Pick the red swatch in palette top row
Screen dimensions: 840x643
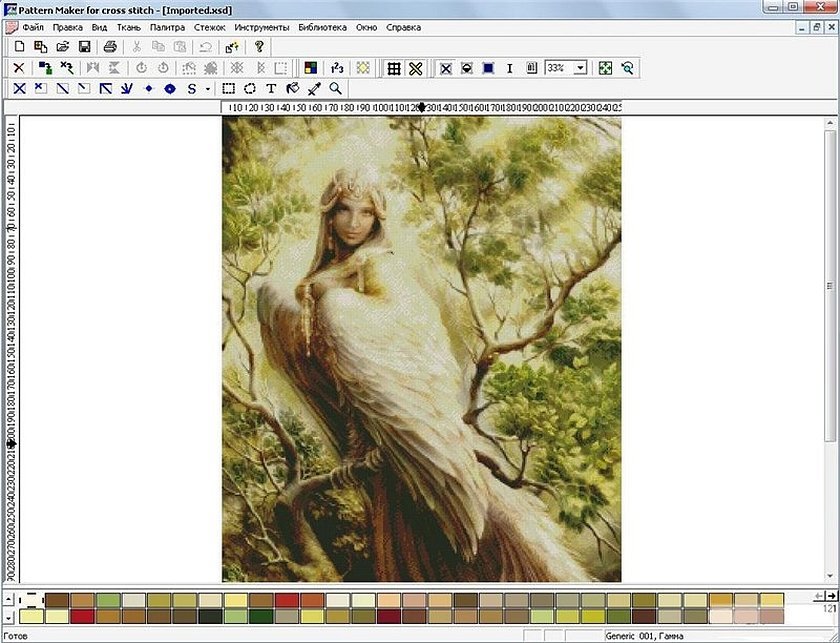point(287,599)
